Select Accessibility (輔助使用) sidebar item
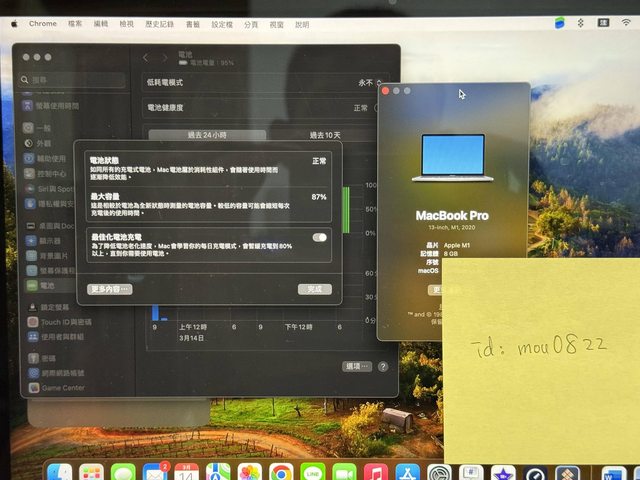 pos(45,158)
